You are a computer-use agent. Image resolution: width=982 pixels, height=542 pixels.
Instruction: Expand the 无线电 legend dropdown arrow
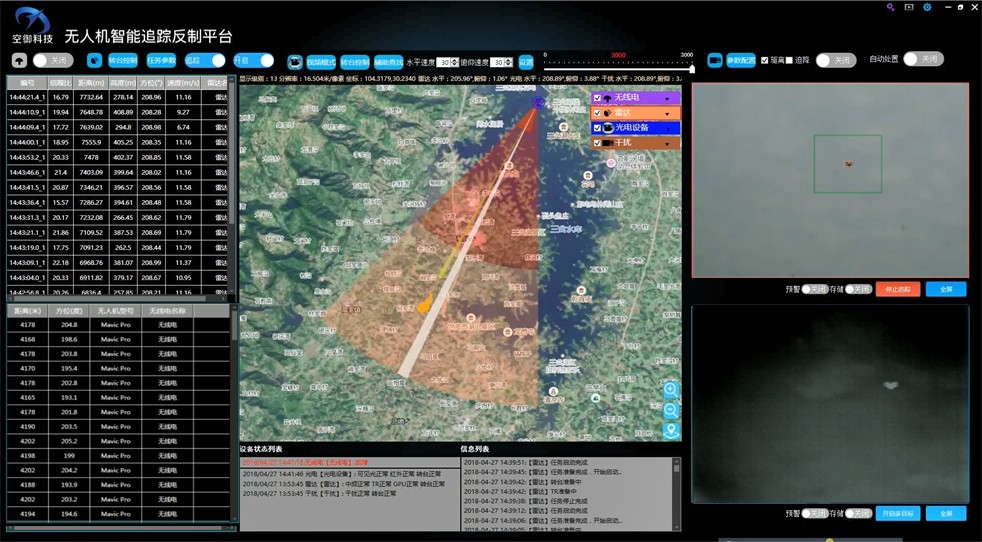coord(668,98)
